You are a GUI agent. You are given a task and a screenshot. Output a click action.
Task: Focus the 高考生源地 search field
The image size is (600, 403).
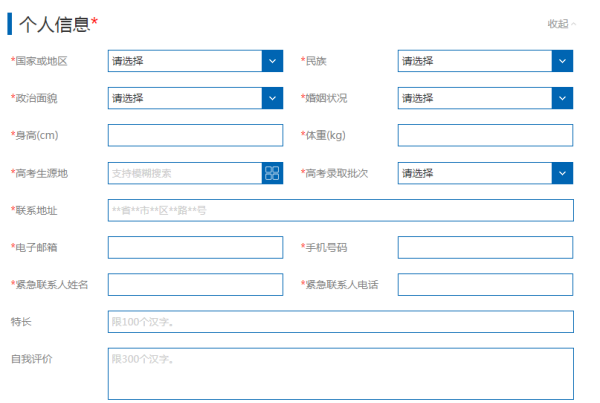185,173
